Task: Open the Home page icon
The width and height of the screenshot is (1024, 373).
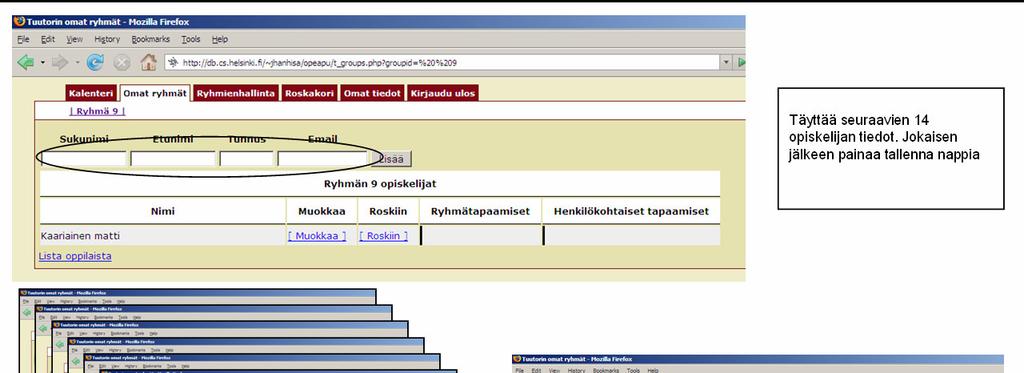Action: 149,63
